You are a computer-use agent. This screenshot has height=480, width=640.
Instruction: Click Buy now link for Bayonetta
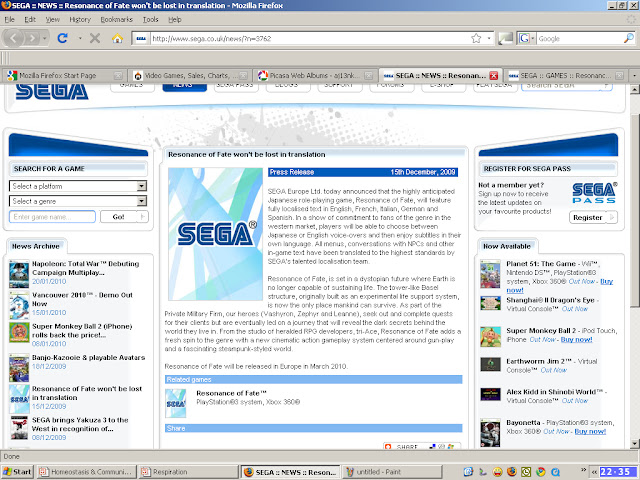click(590, 431)
